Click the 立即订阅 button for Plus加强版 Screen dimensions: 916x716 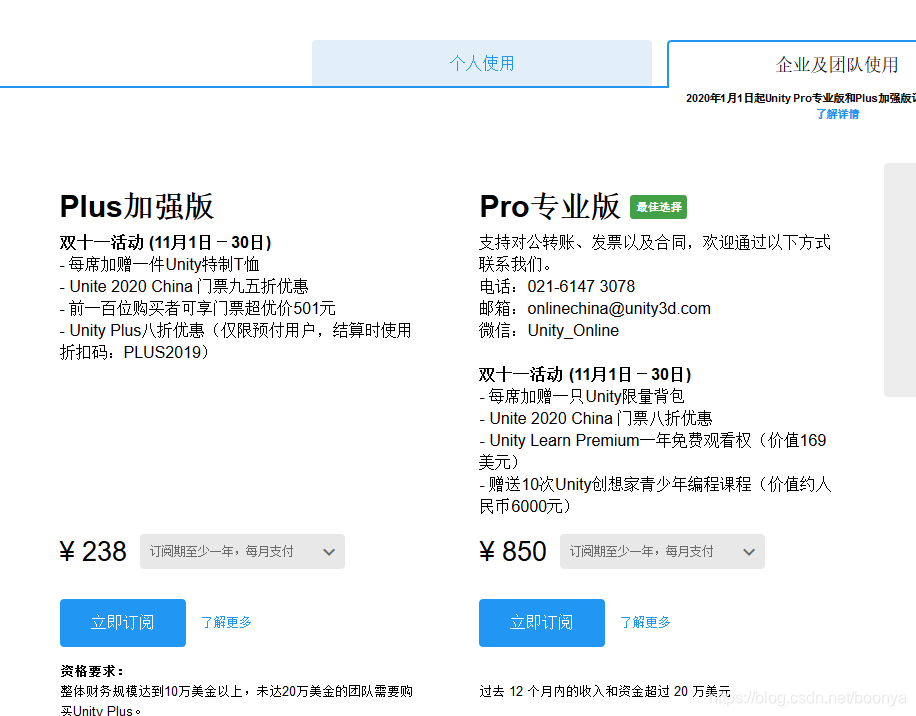(123, 623)
